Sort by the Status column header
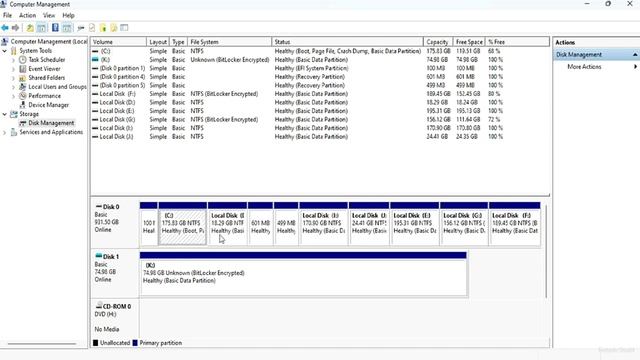This screenshot has width=640, height=360. [347, 42]
